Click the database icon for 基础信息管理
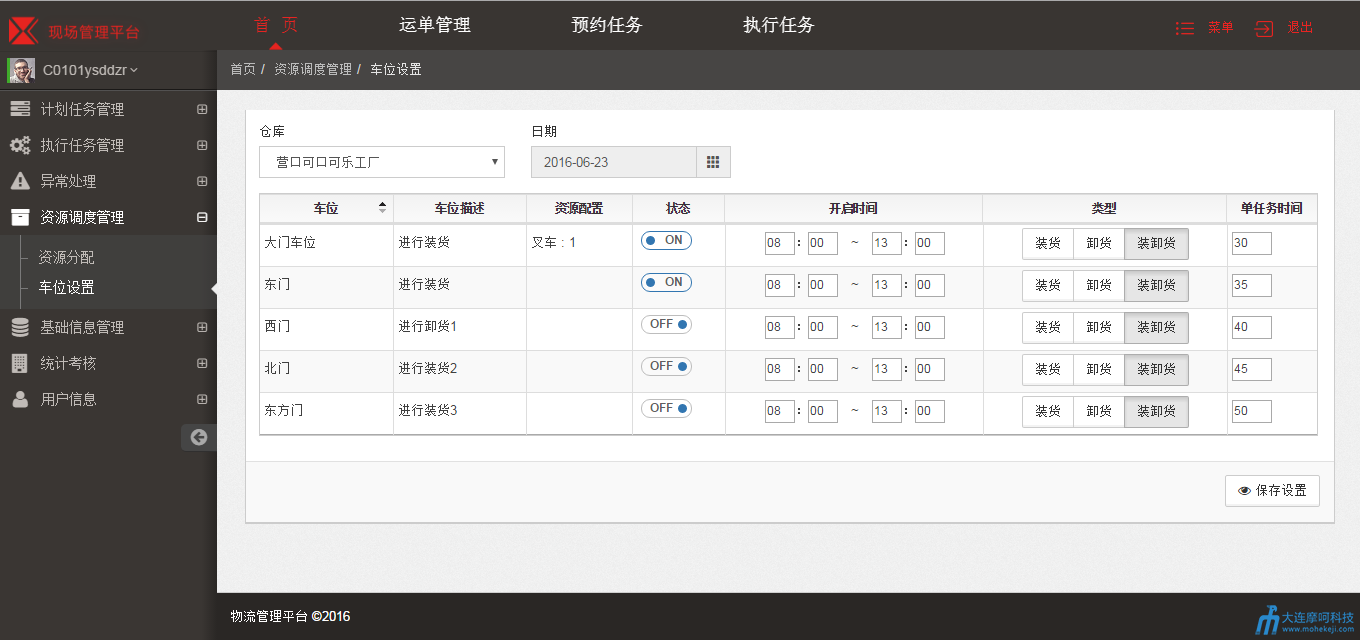This screenshot has width=1360, height=640. pos(20,327)
